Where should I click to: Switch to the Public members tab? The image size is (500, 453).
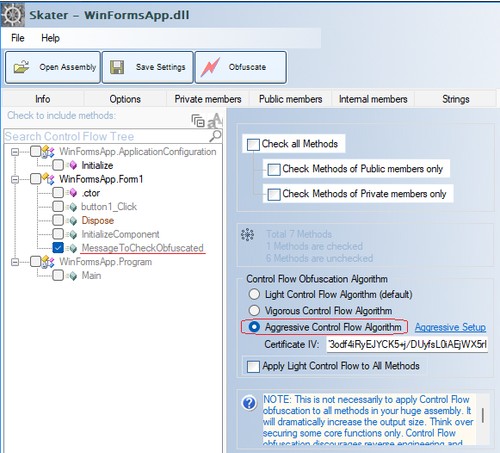coord(290,99)
